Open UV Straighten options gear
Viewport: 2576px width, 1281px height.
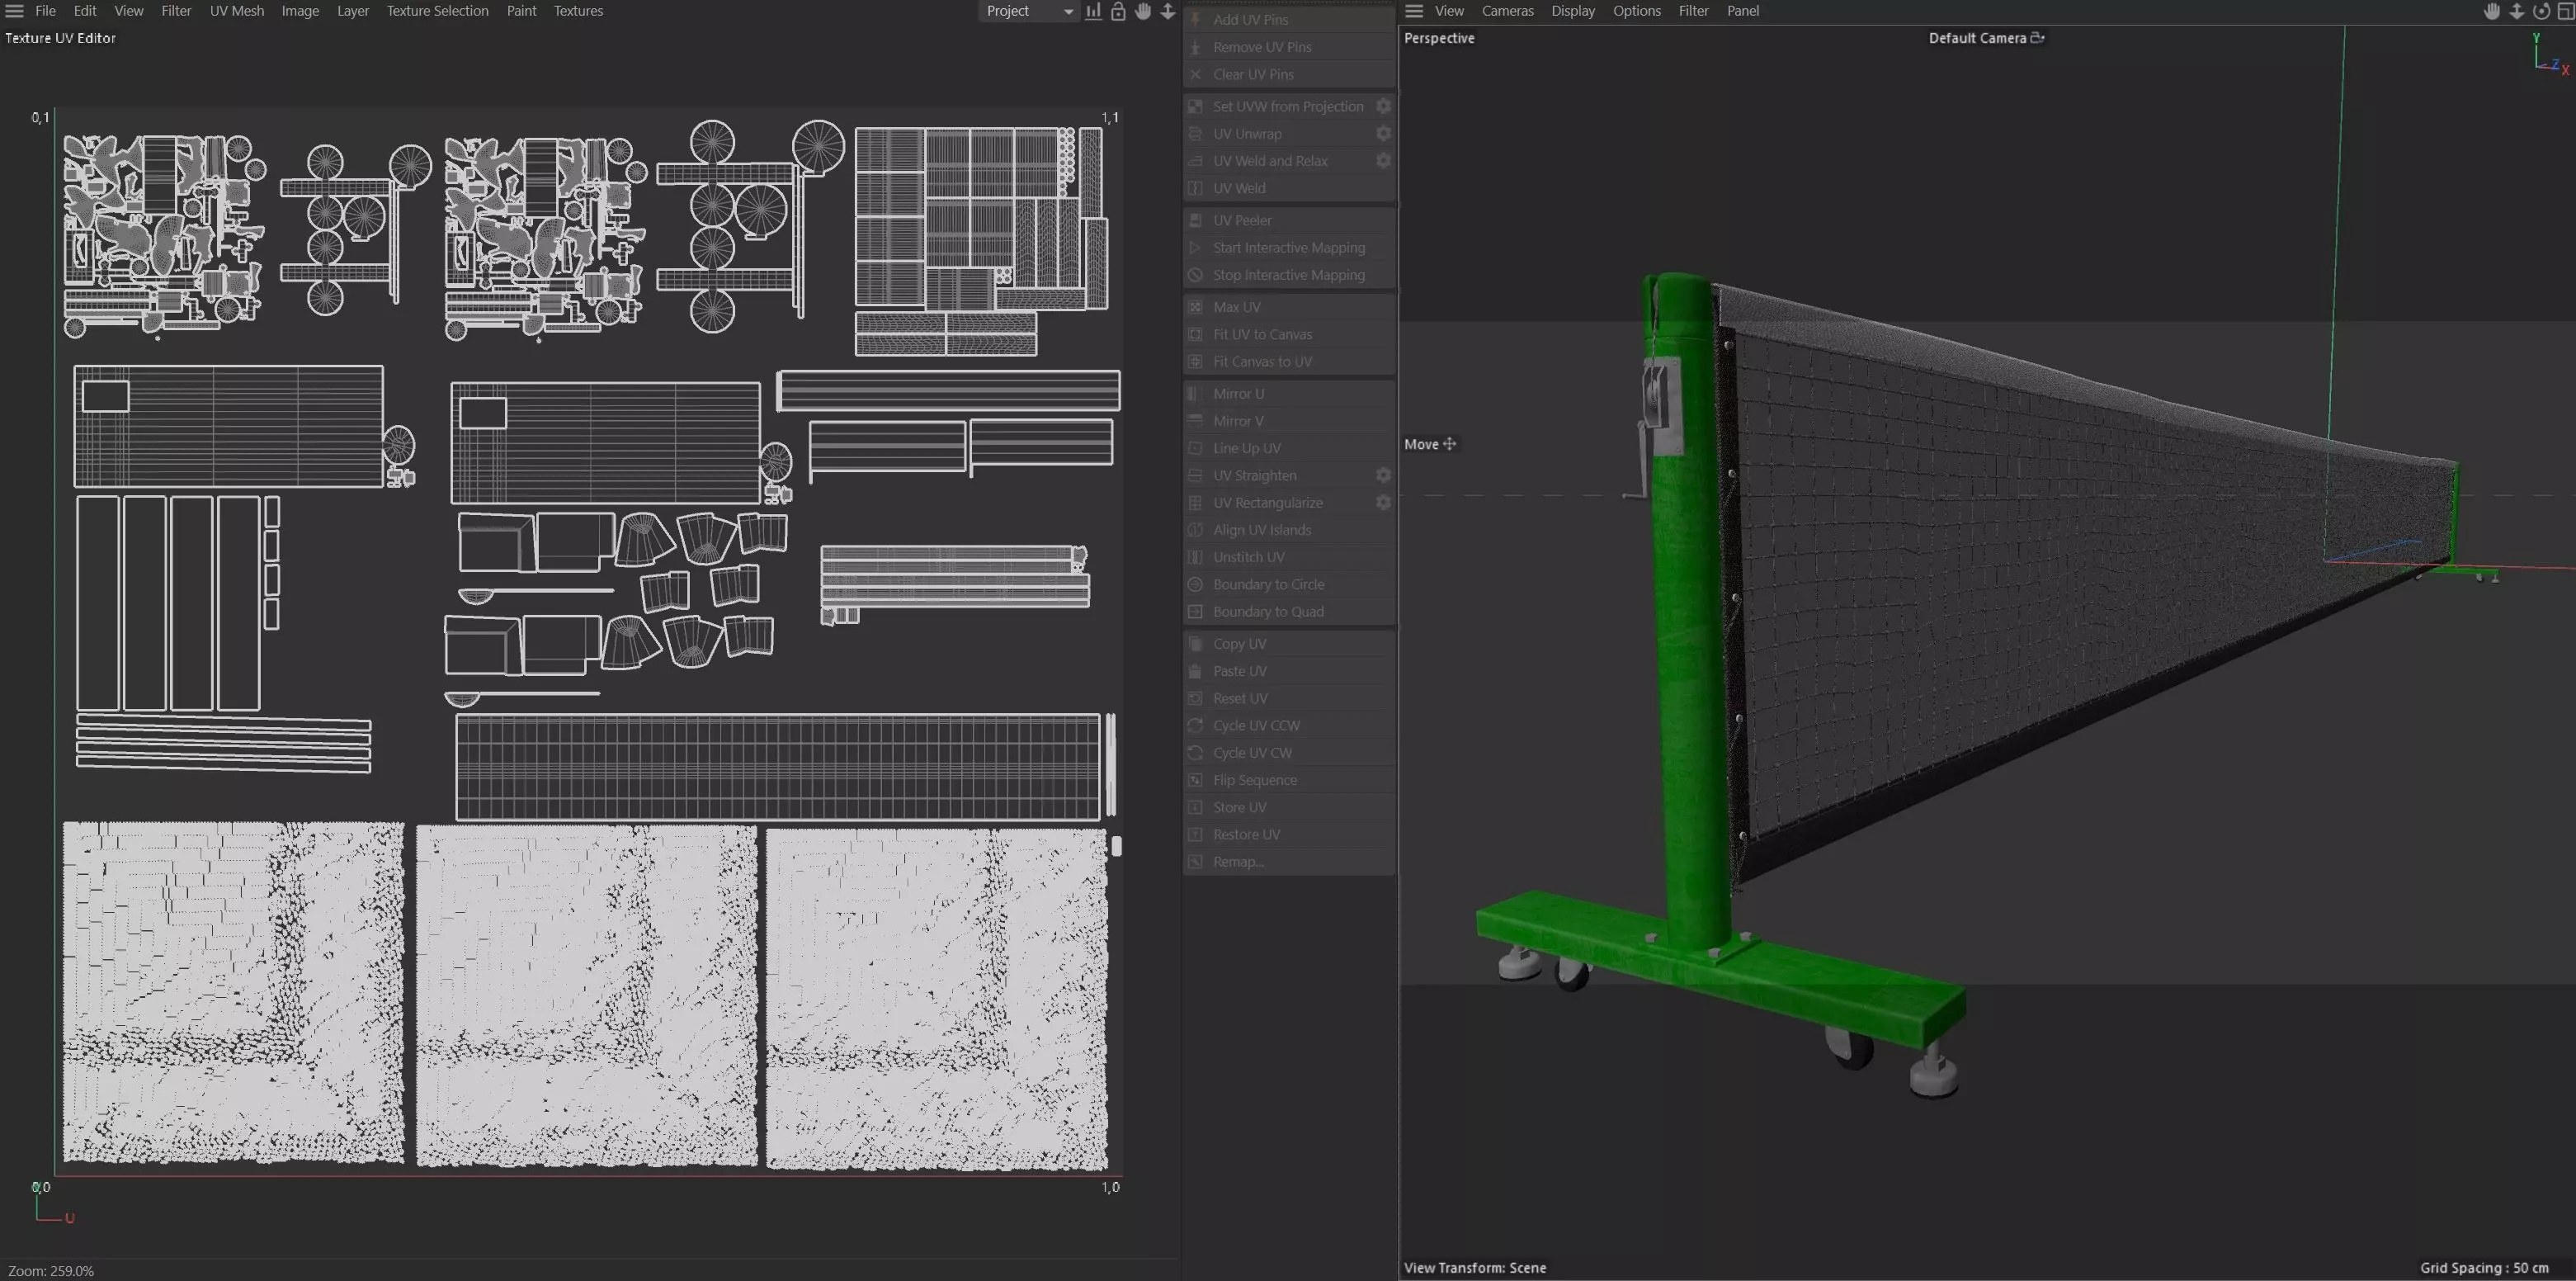(1383, 475)
